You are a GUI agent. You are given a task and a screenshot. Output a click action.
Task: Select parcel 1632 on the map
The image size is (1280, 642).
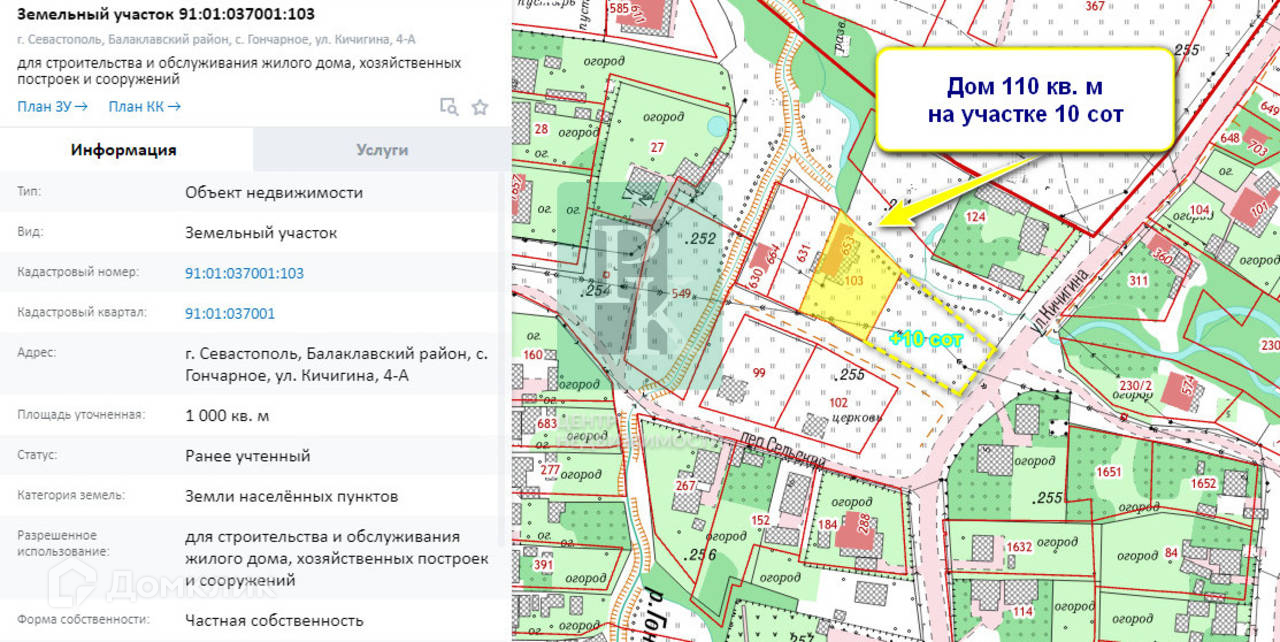[x=1019, y=547]
